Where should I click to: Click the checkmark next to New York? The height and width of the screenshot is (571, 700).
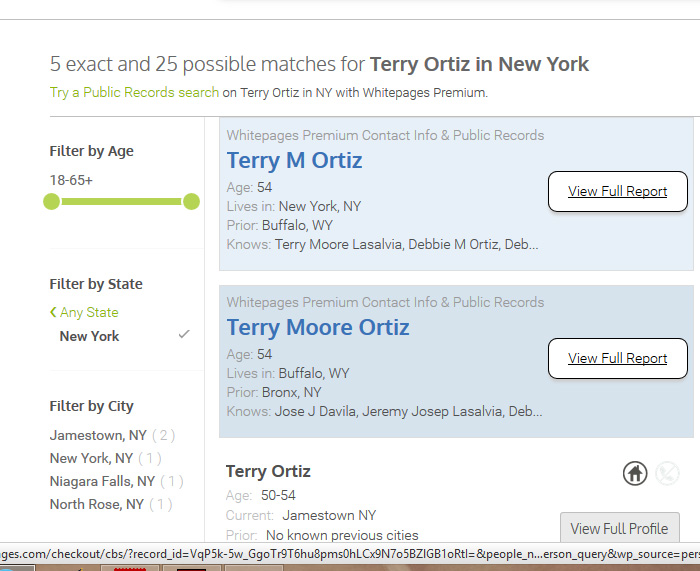pos(184,334)
